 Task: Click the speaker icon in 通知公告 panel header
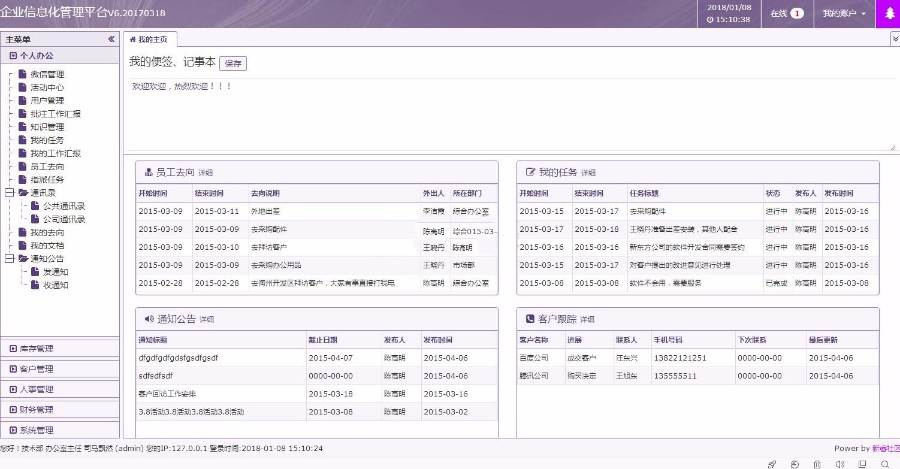pyautogui.click(x=148, y=319)
